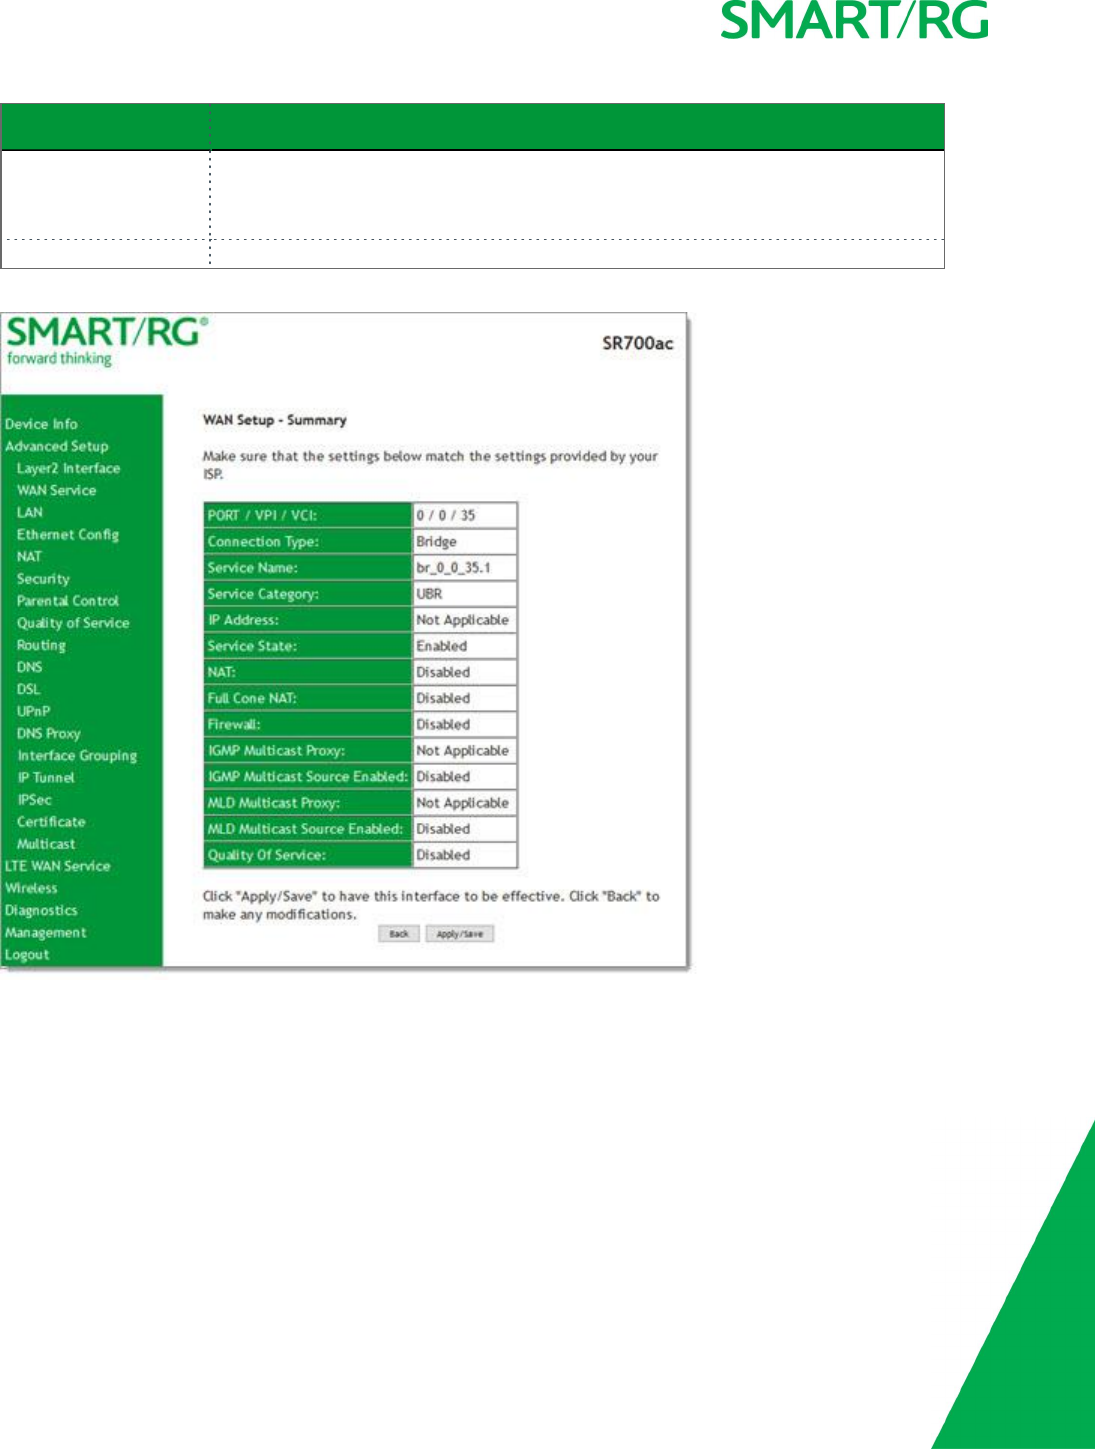
Task: Go to Interface Grouping page
Action: (x=77, y=756)
